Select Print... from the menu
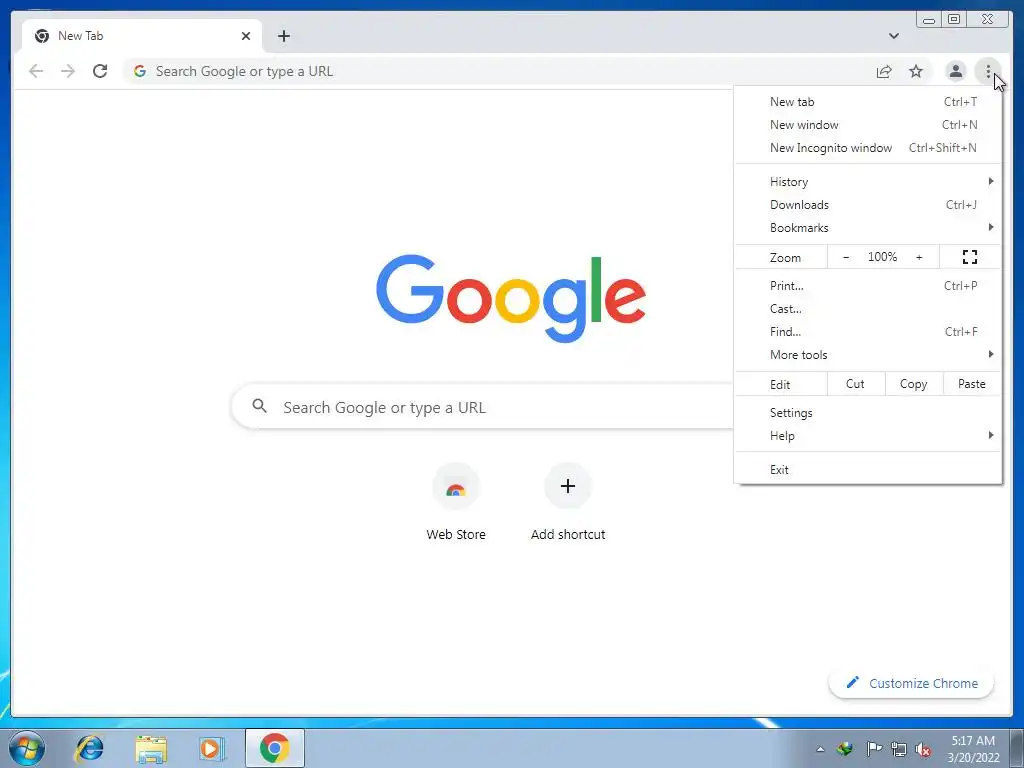The image size is (1024, 768). 868,285
